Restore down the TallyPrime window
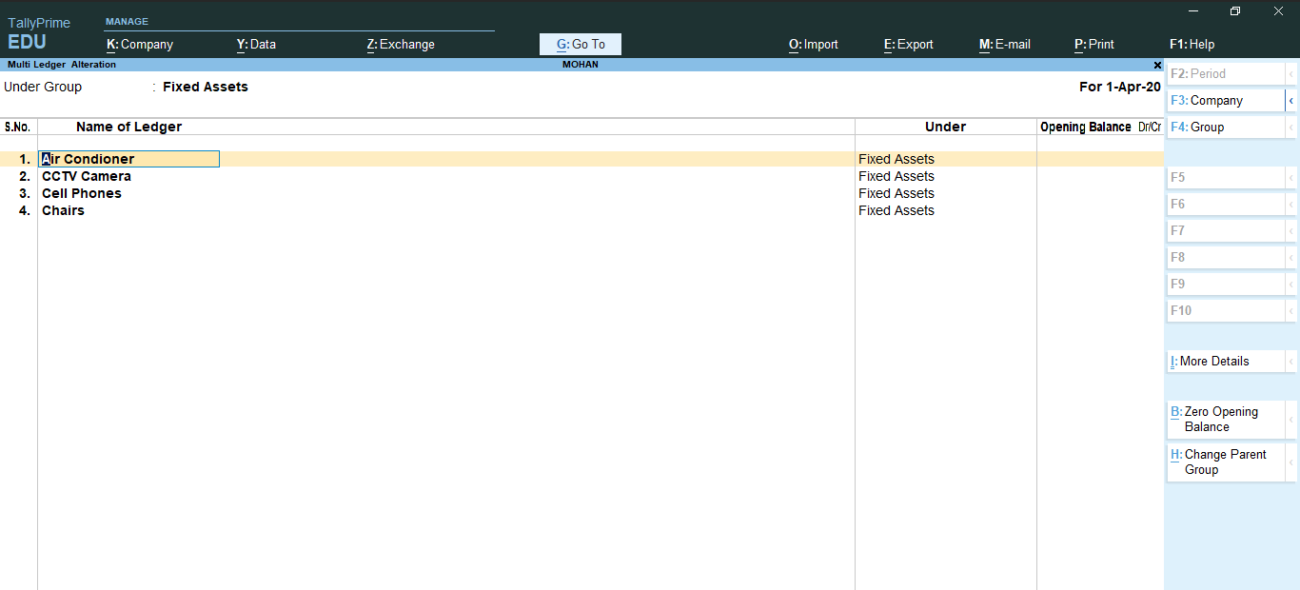 [1235, 11]
